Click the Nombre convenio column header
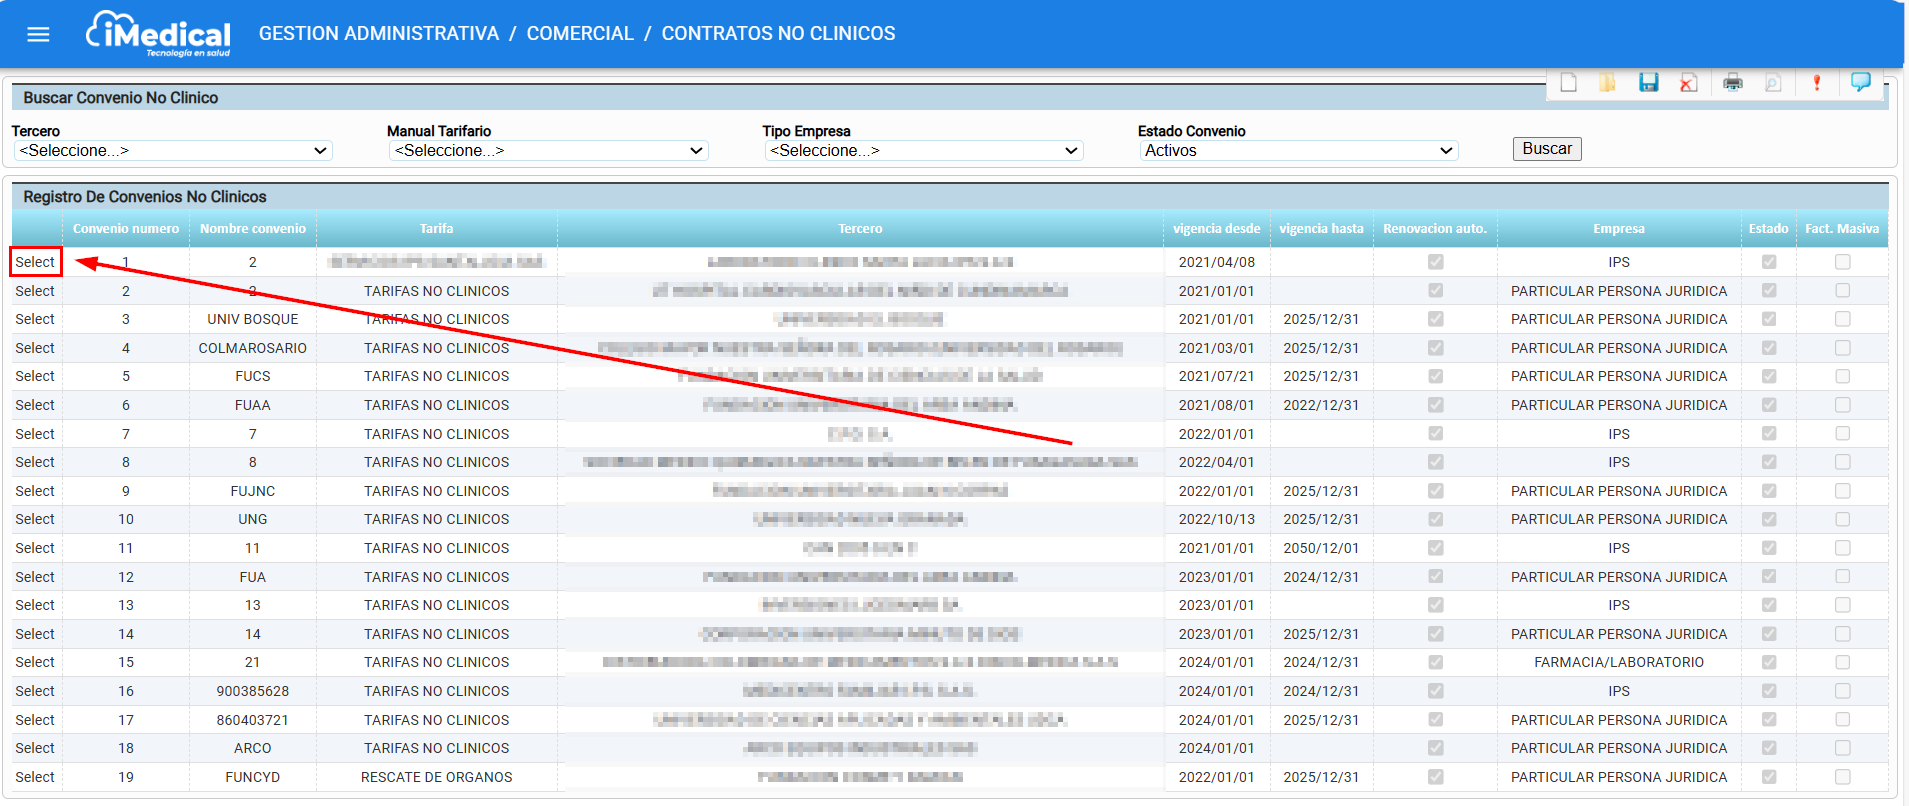The height and width of the screenshot is (806, 1909). click(253, 229)
